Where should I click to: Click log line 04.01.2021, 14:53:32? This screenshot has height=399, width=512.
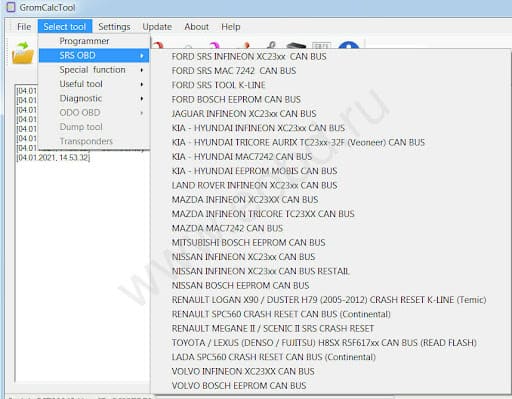click(53, 157)
